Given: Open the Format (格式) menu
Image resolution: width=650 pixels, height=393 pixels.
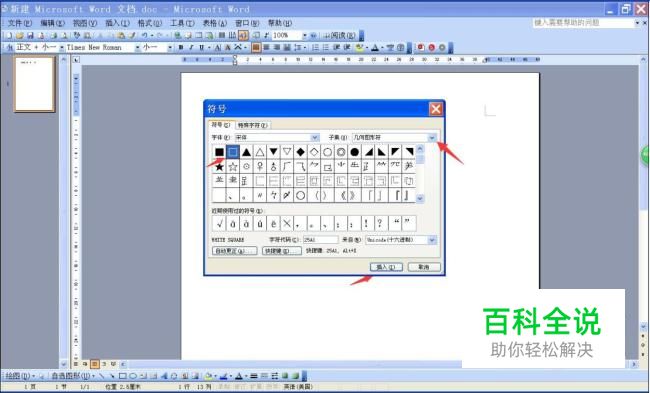Looking at the screenshot, I should point(150,23).
